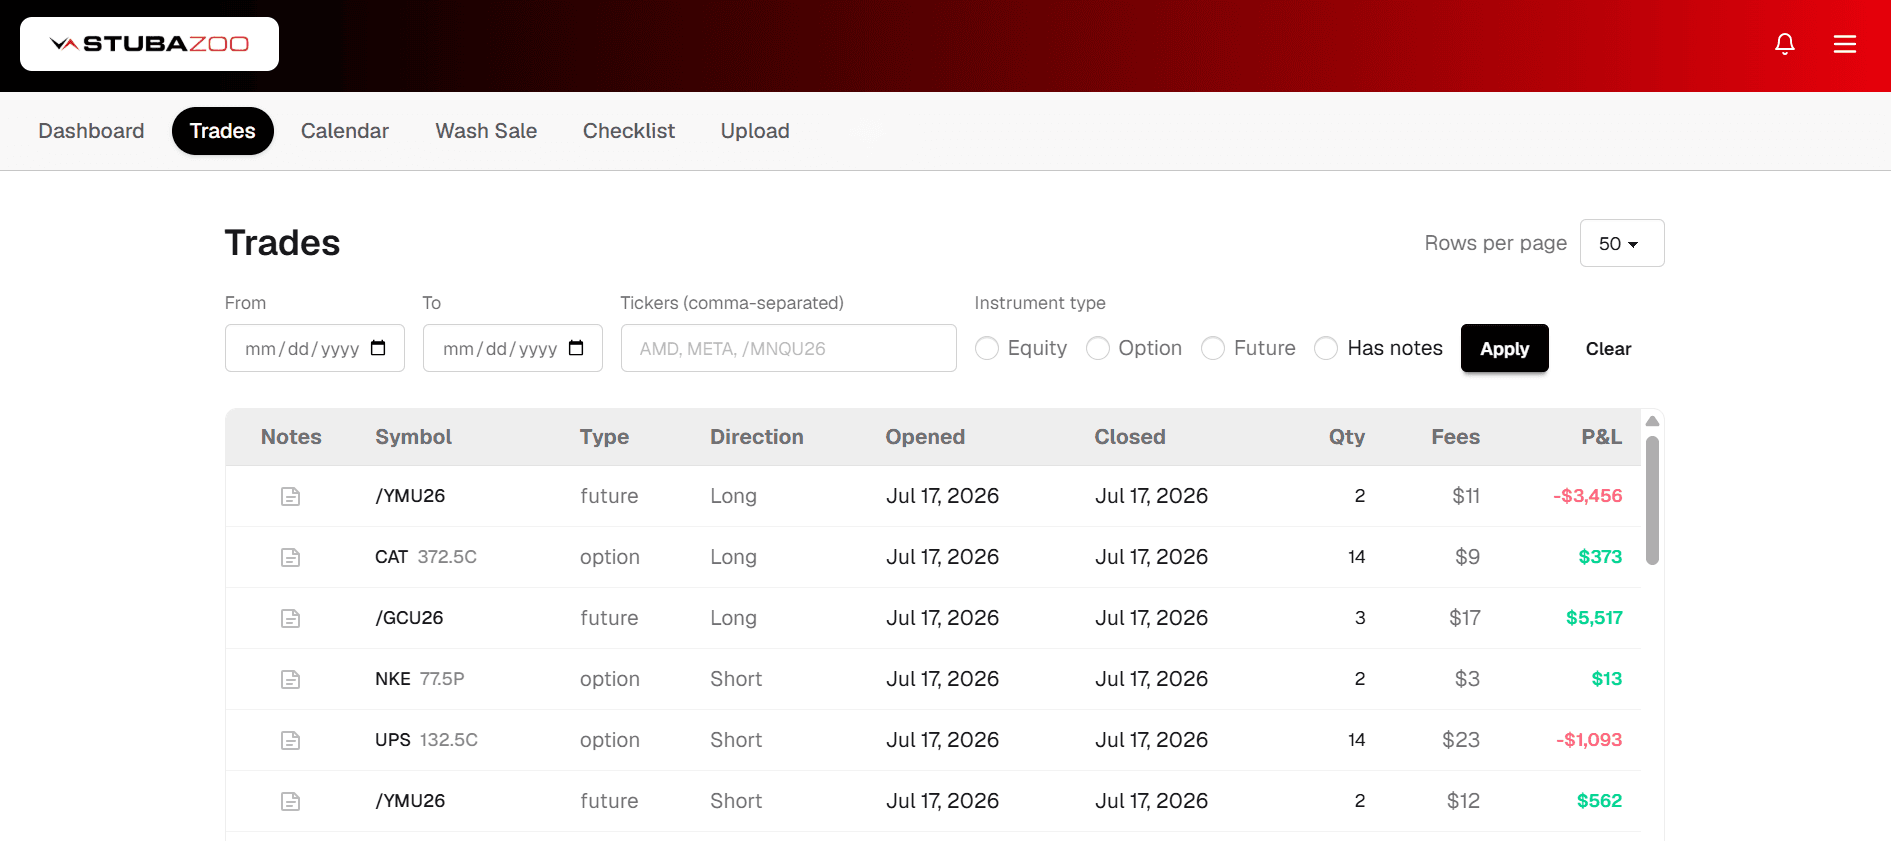The image size is (1891, 841).
Task: Open notes for the /GCU26 trade
Action: pyautogui.click(x=290, y=618)
